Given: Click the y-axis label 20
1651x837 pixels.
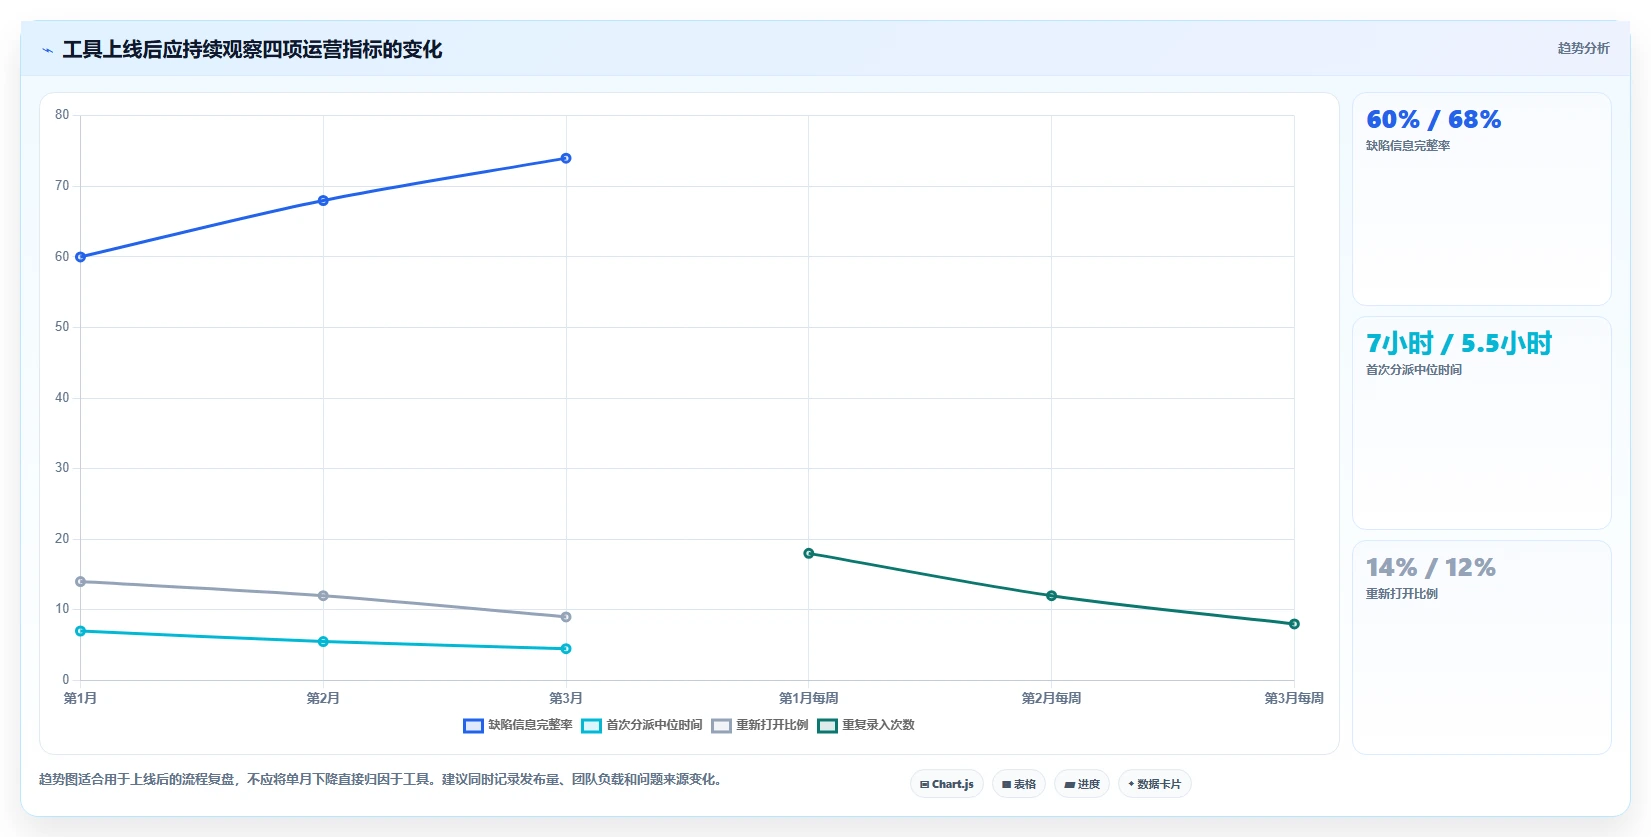Looking at the screenshot, I should point(62,539).
